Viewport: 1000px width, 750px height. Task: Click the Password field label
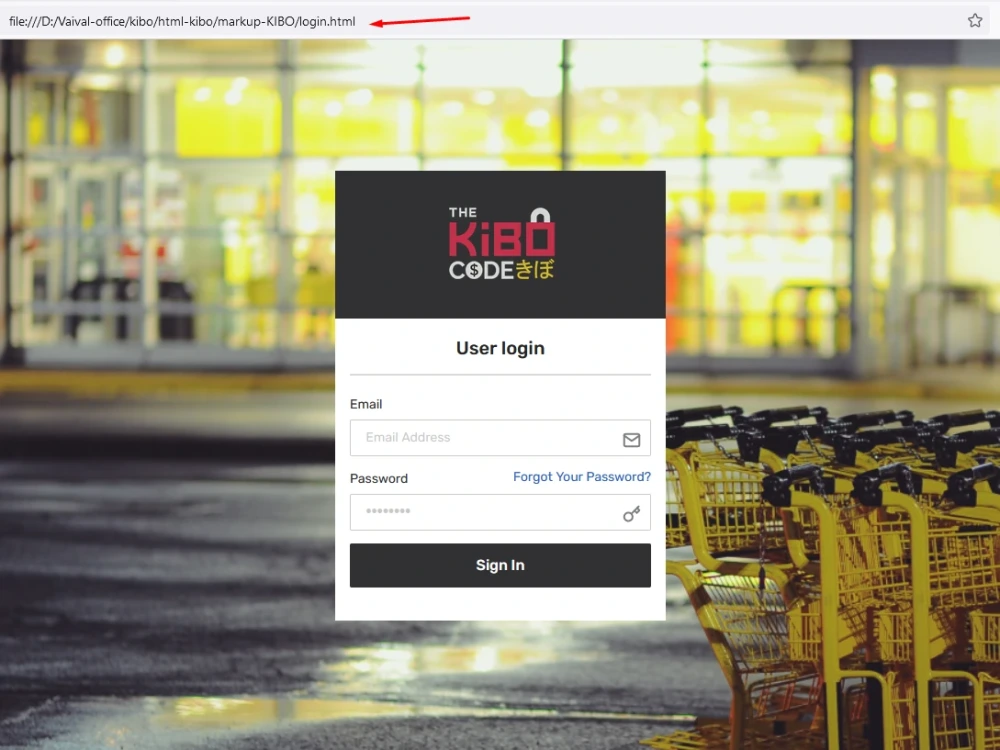tap(379, 478)
